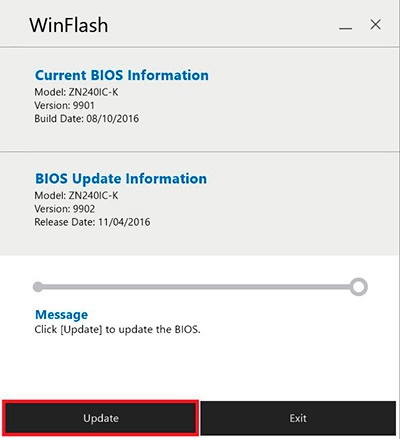
Task: Click the update Model: ZN240IC-K line
Action: click(x=76, y=195)
